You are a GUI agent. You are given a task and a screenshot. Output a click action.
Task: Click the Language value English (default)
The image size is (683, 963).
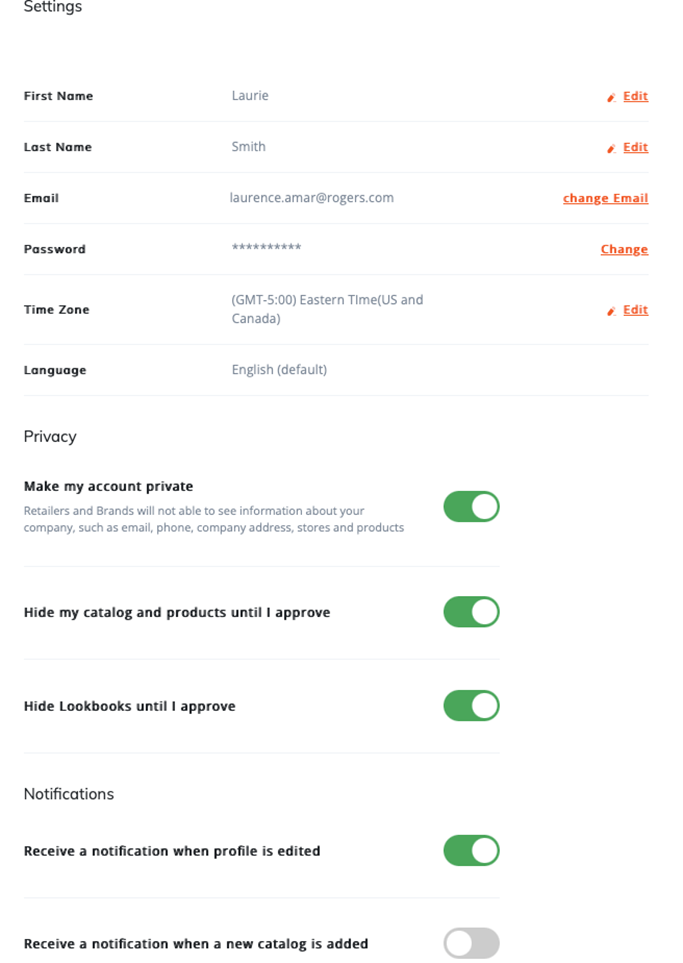(279, 370)
